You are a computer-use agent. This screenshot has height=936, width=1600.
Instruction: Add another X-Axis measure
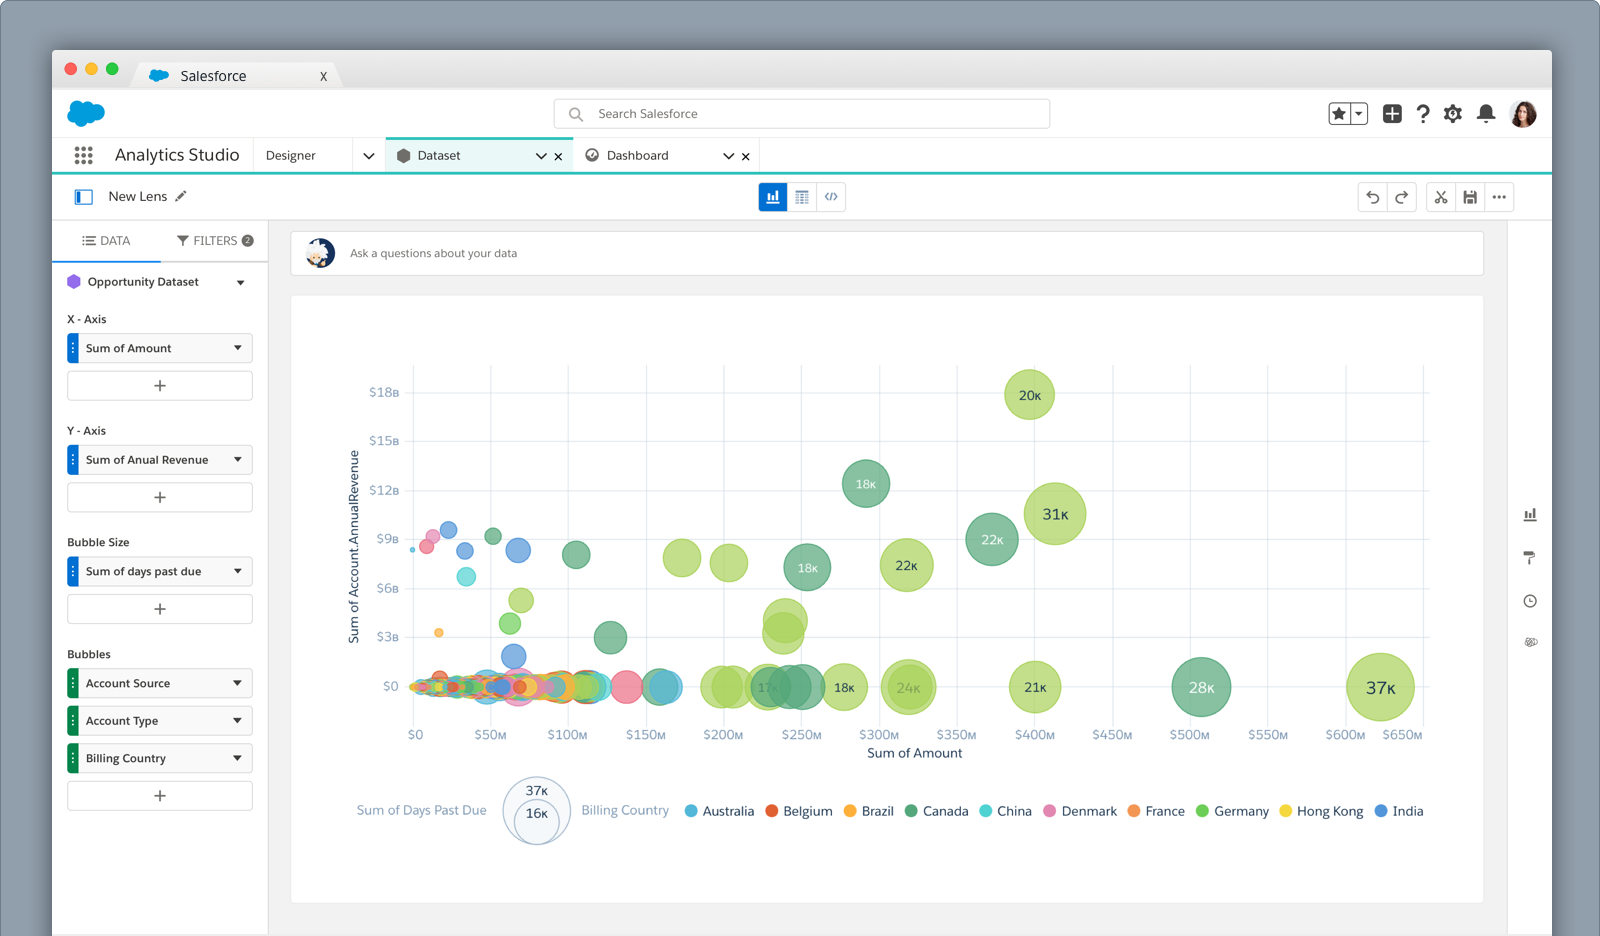pos(160,386)
